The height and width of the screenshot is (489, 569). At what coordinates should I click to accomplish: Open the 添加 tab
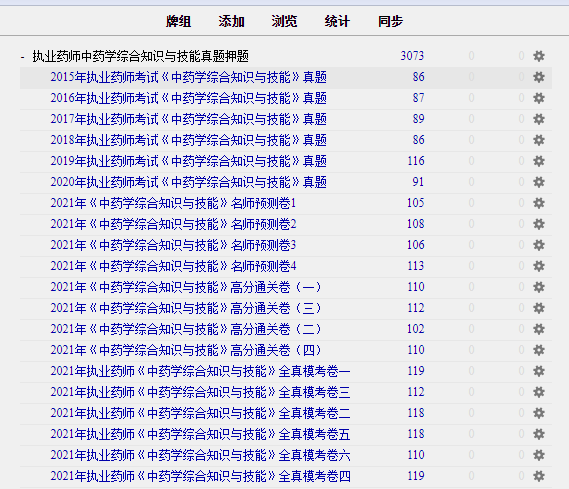(231, 21)
